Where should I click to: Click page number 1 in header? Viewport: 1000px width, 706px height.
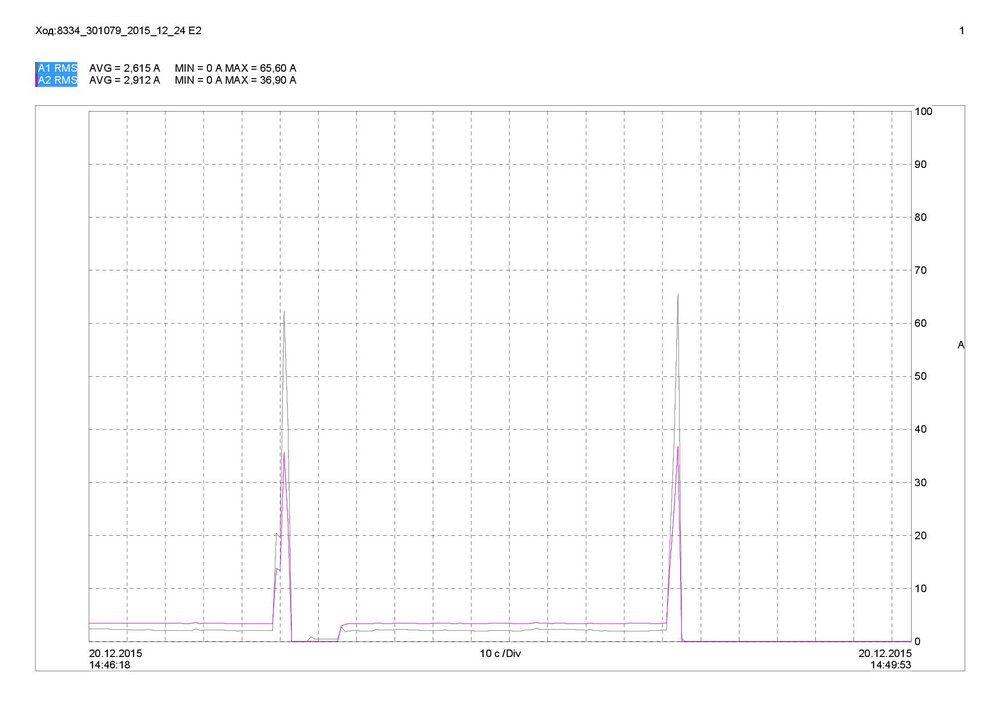click(x=962, y=31)
